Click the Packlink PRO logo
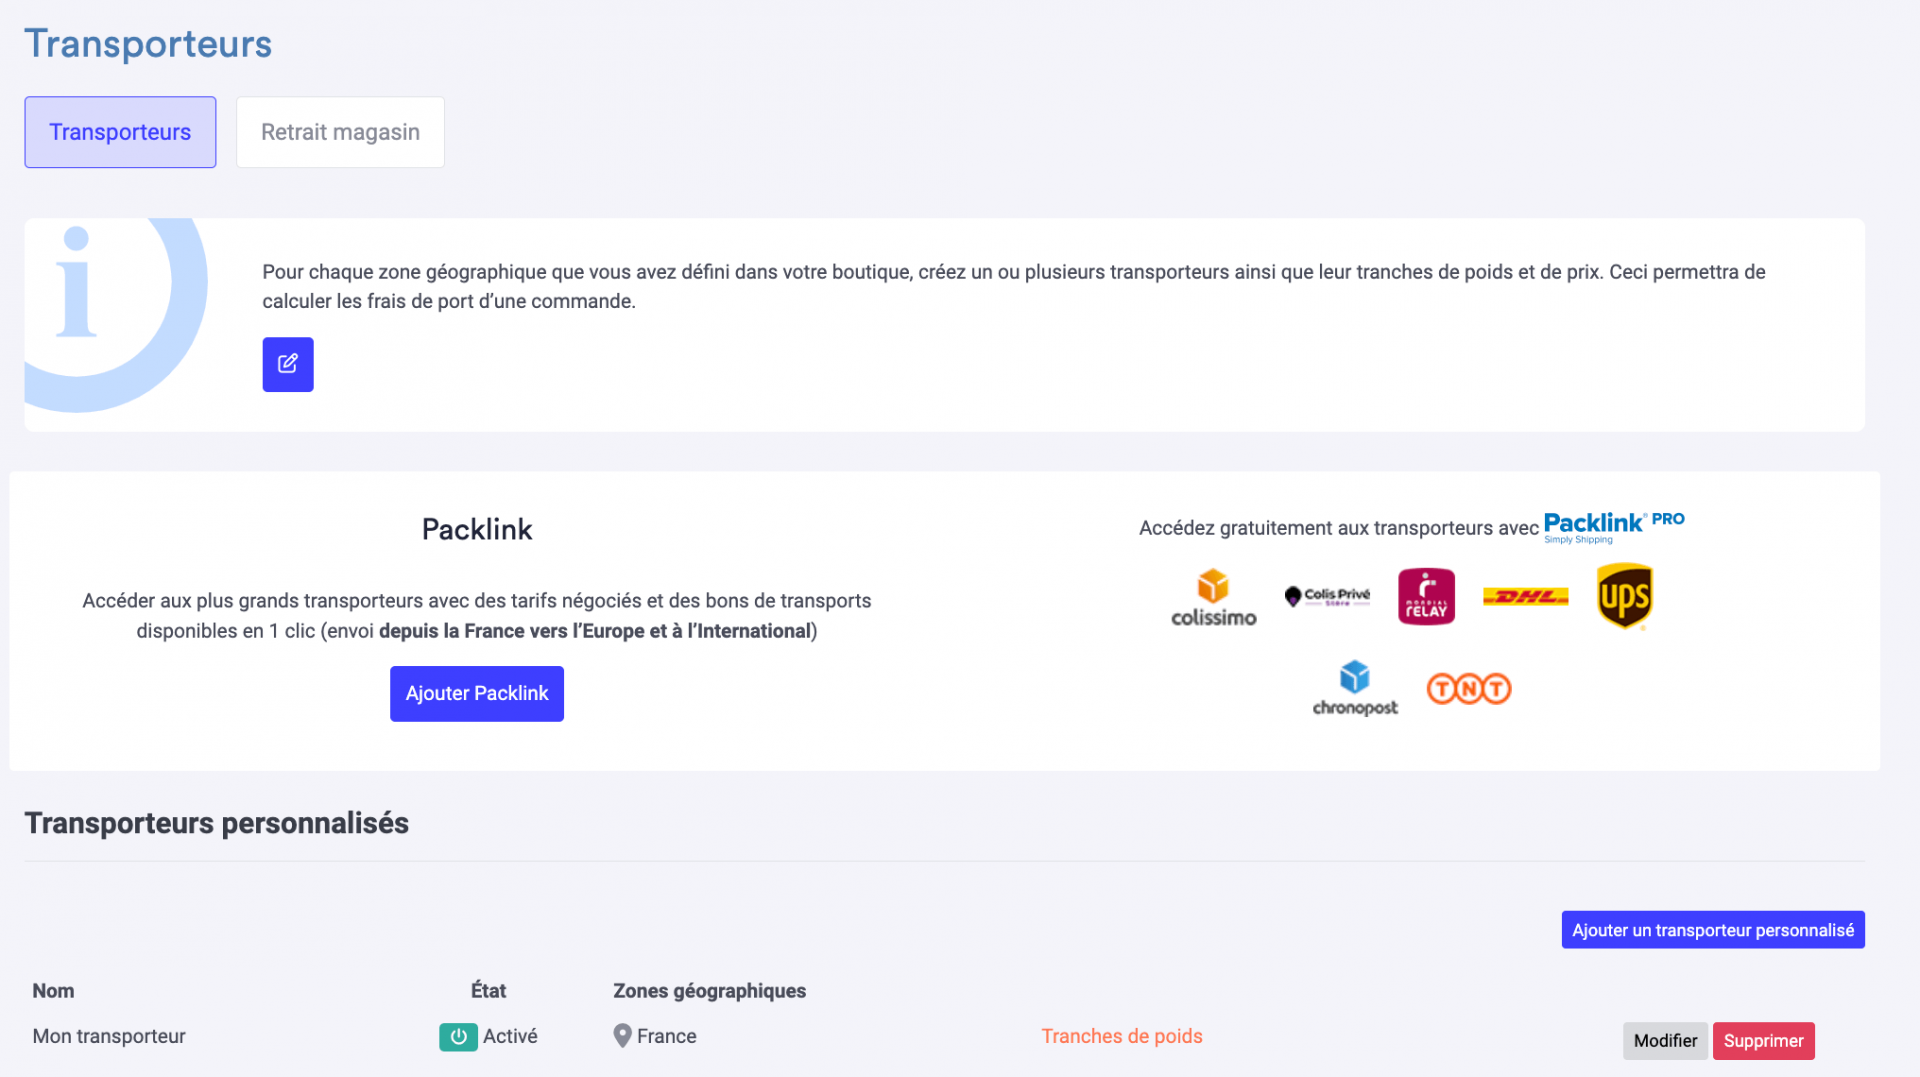The height and width of the screenshot is (1077, 1920). pos(1614,526)
